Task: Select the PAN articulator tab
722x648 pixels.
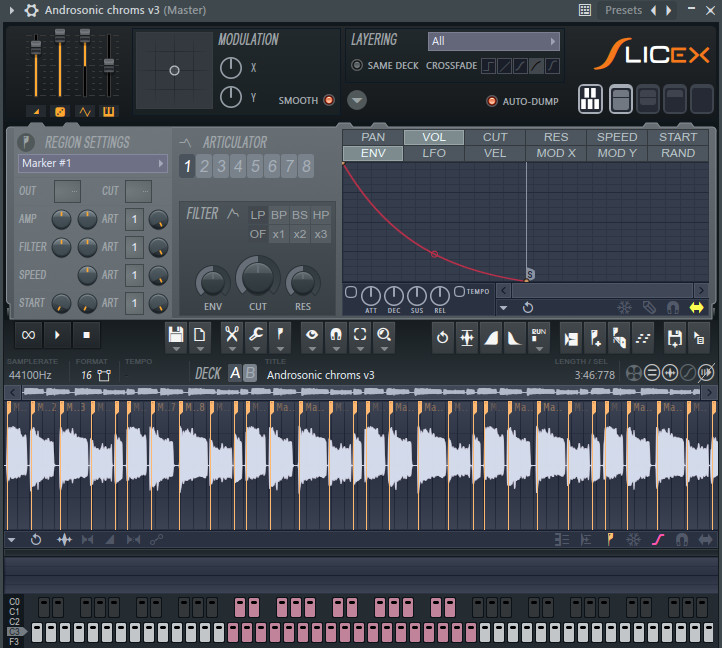Action: [373, 137]
